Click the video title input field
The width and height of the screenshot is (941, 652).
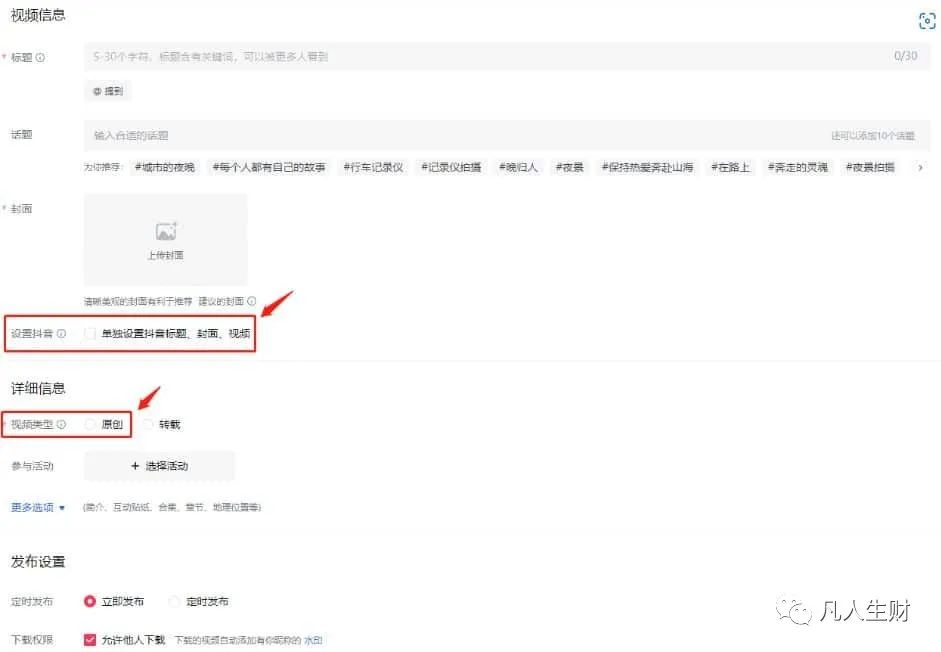tap(400, 57)
